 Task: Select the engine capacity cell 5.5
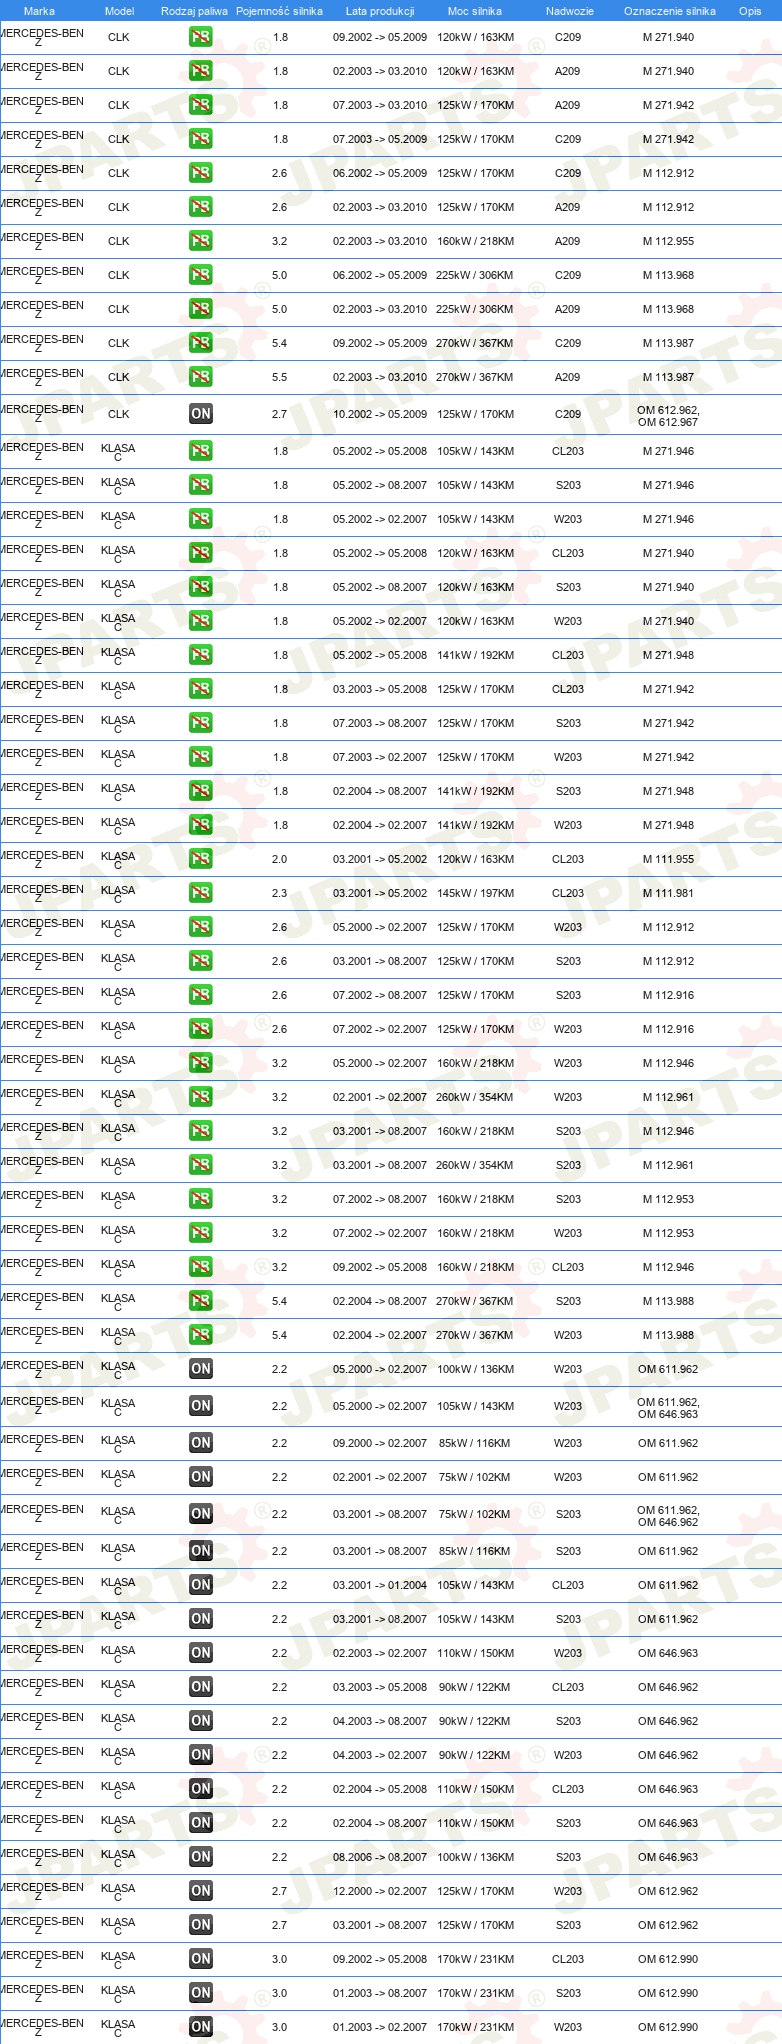[x=279, y=377]
